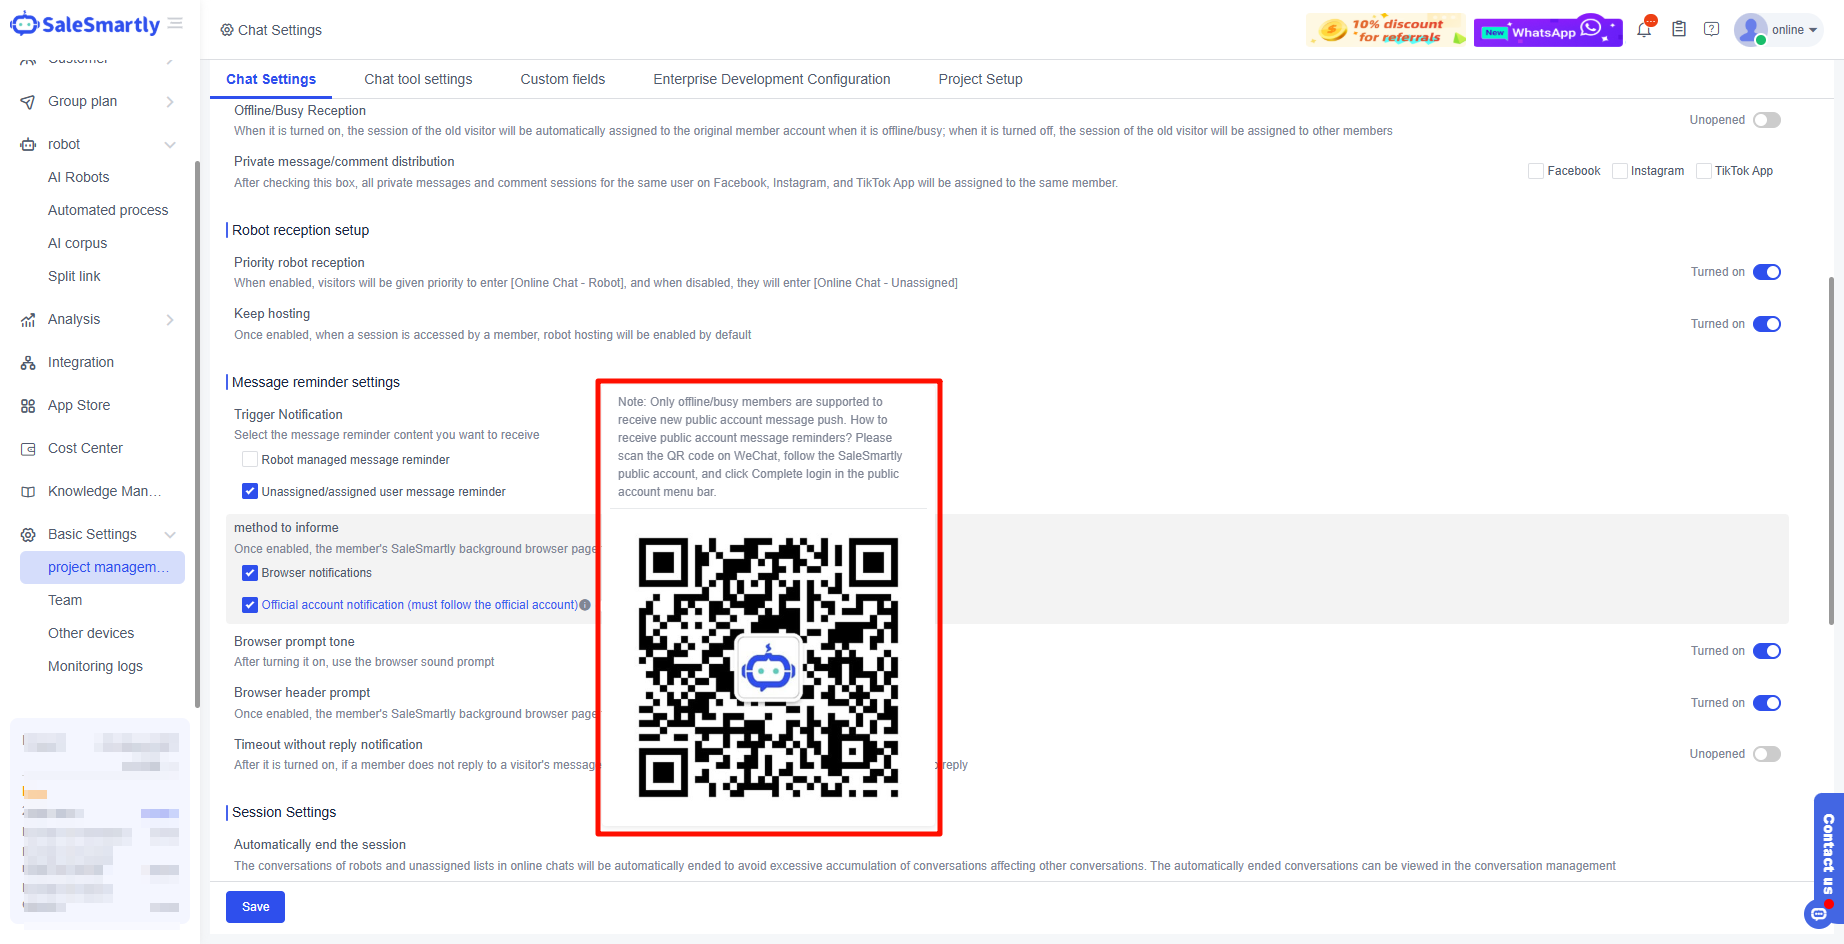Click the Chat Settings gear icon in header
Viewport: 1844px width, 944px height.
[x=227, y=30]
